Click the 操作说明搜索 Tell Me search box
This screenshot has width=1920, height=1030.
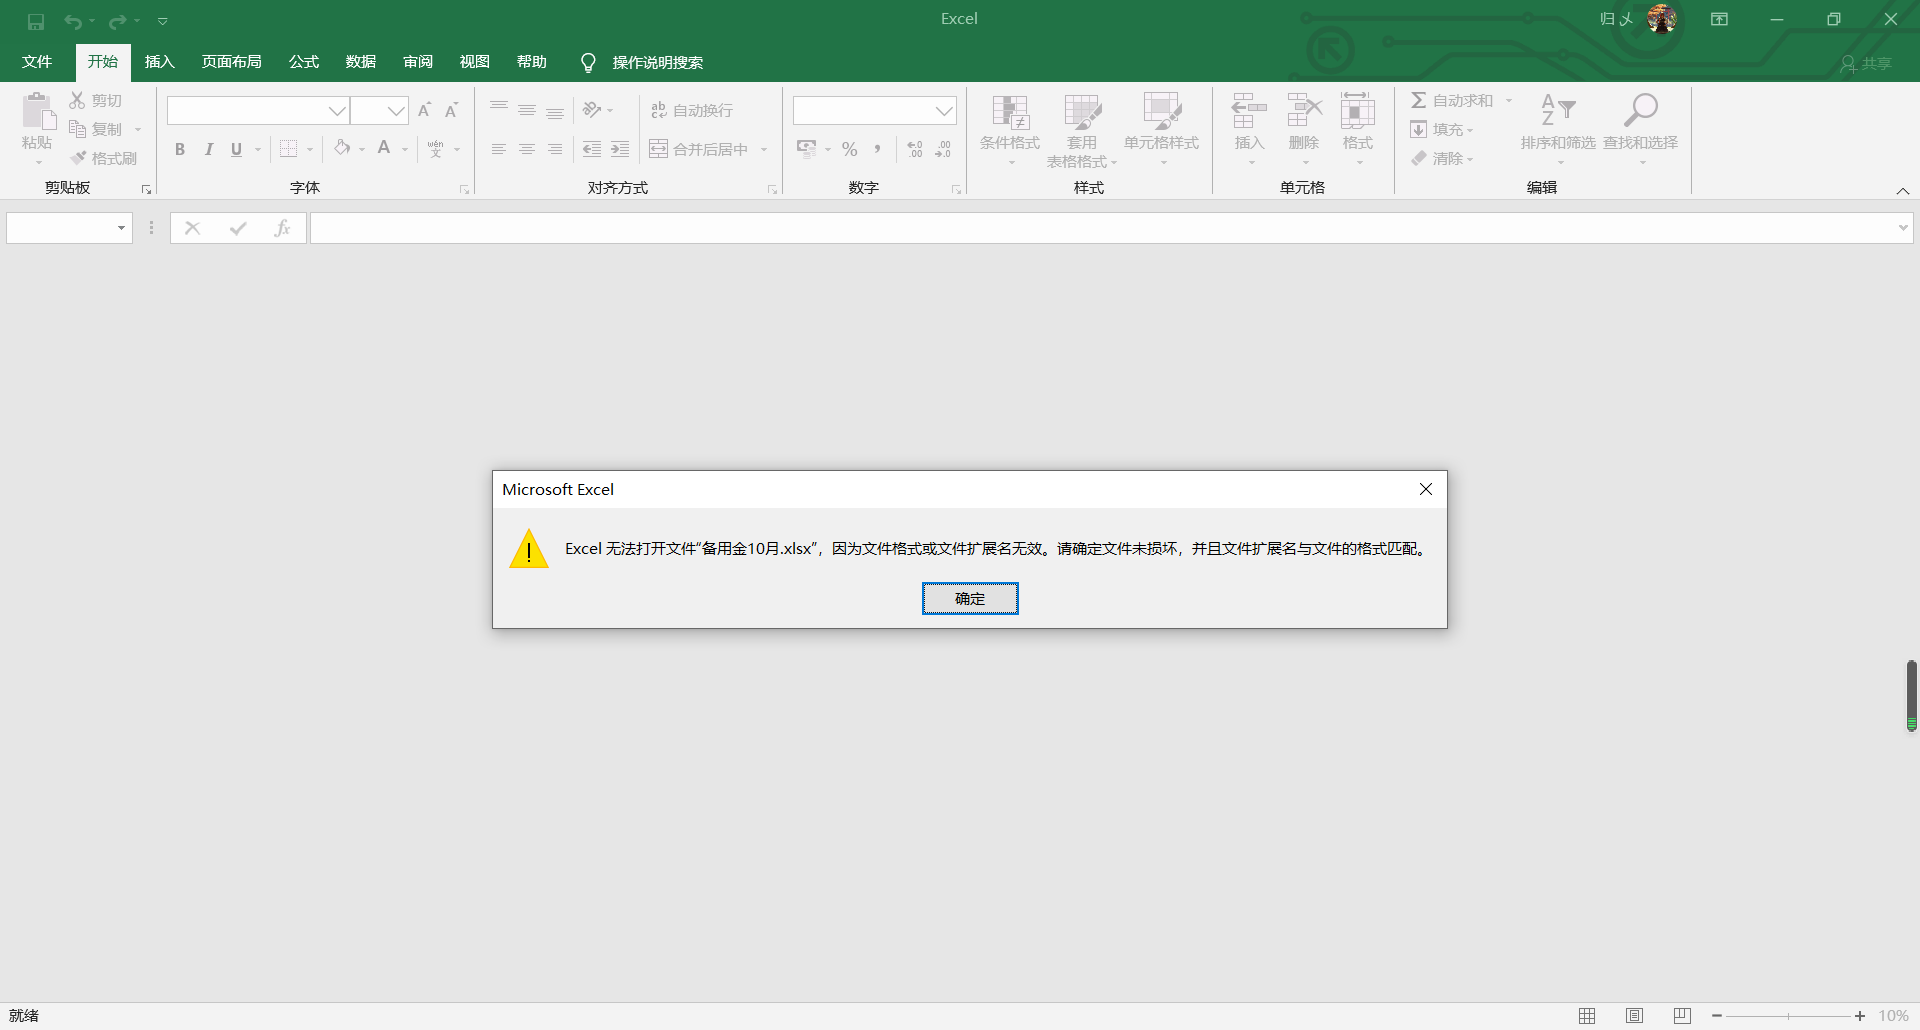(643, 62)
